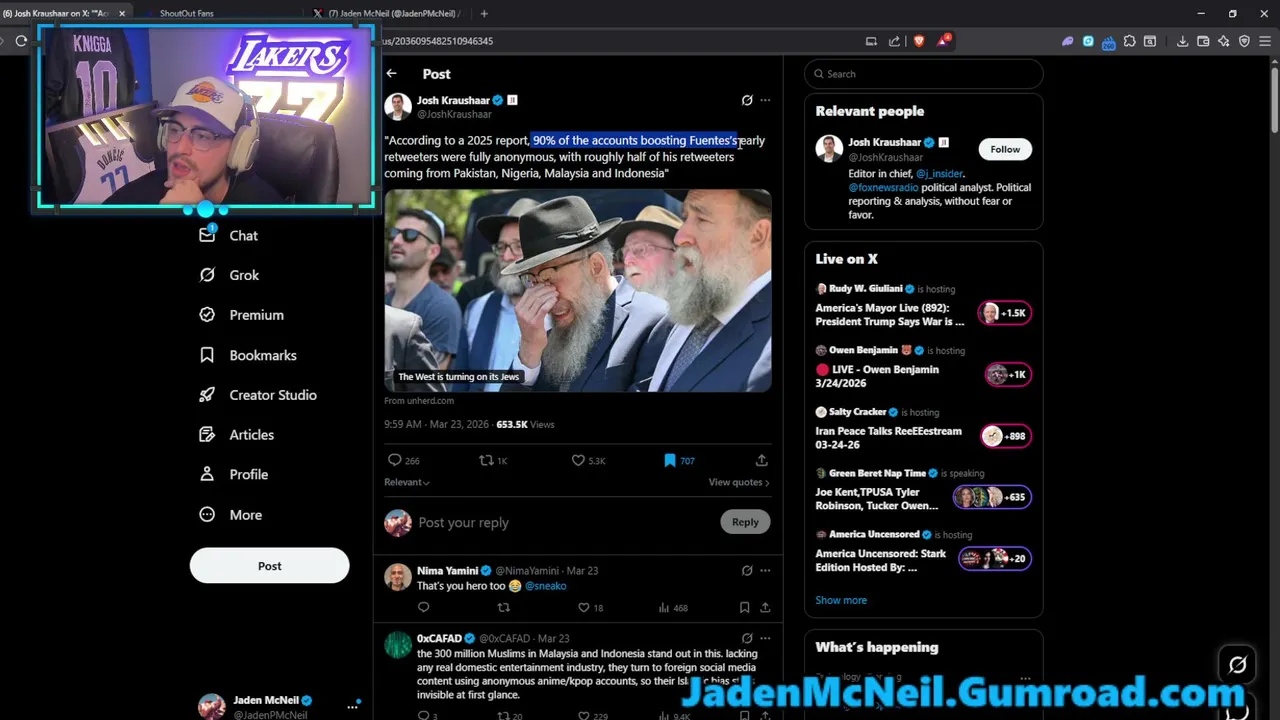Expand View quotes chevron link
The height and width of the screenshot is (720, 1280).
point(739,482)
